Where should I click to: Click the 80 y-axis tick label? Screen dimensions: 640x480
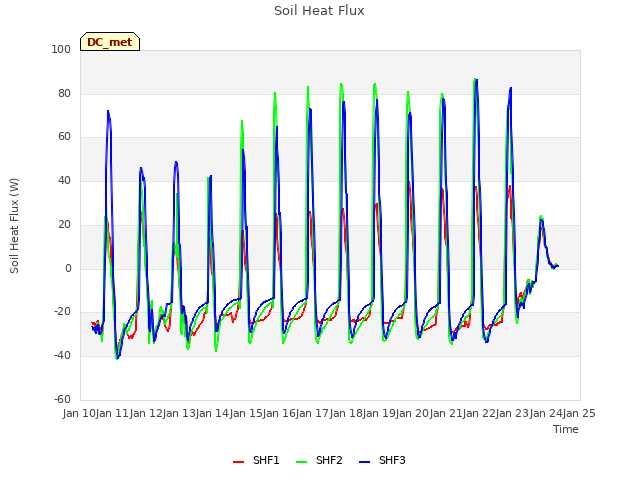coord(64,93)
